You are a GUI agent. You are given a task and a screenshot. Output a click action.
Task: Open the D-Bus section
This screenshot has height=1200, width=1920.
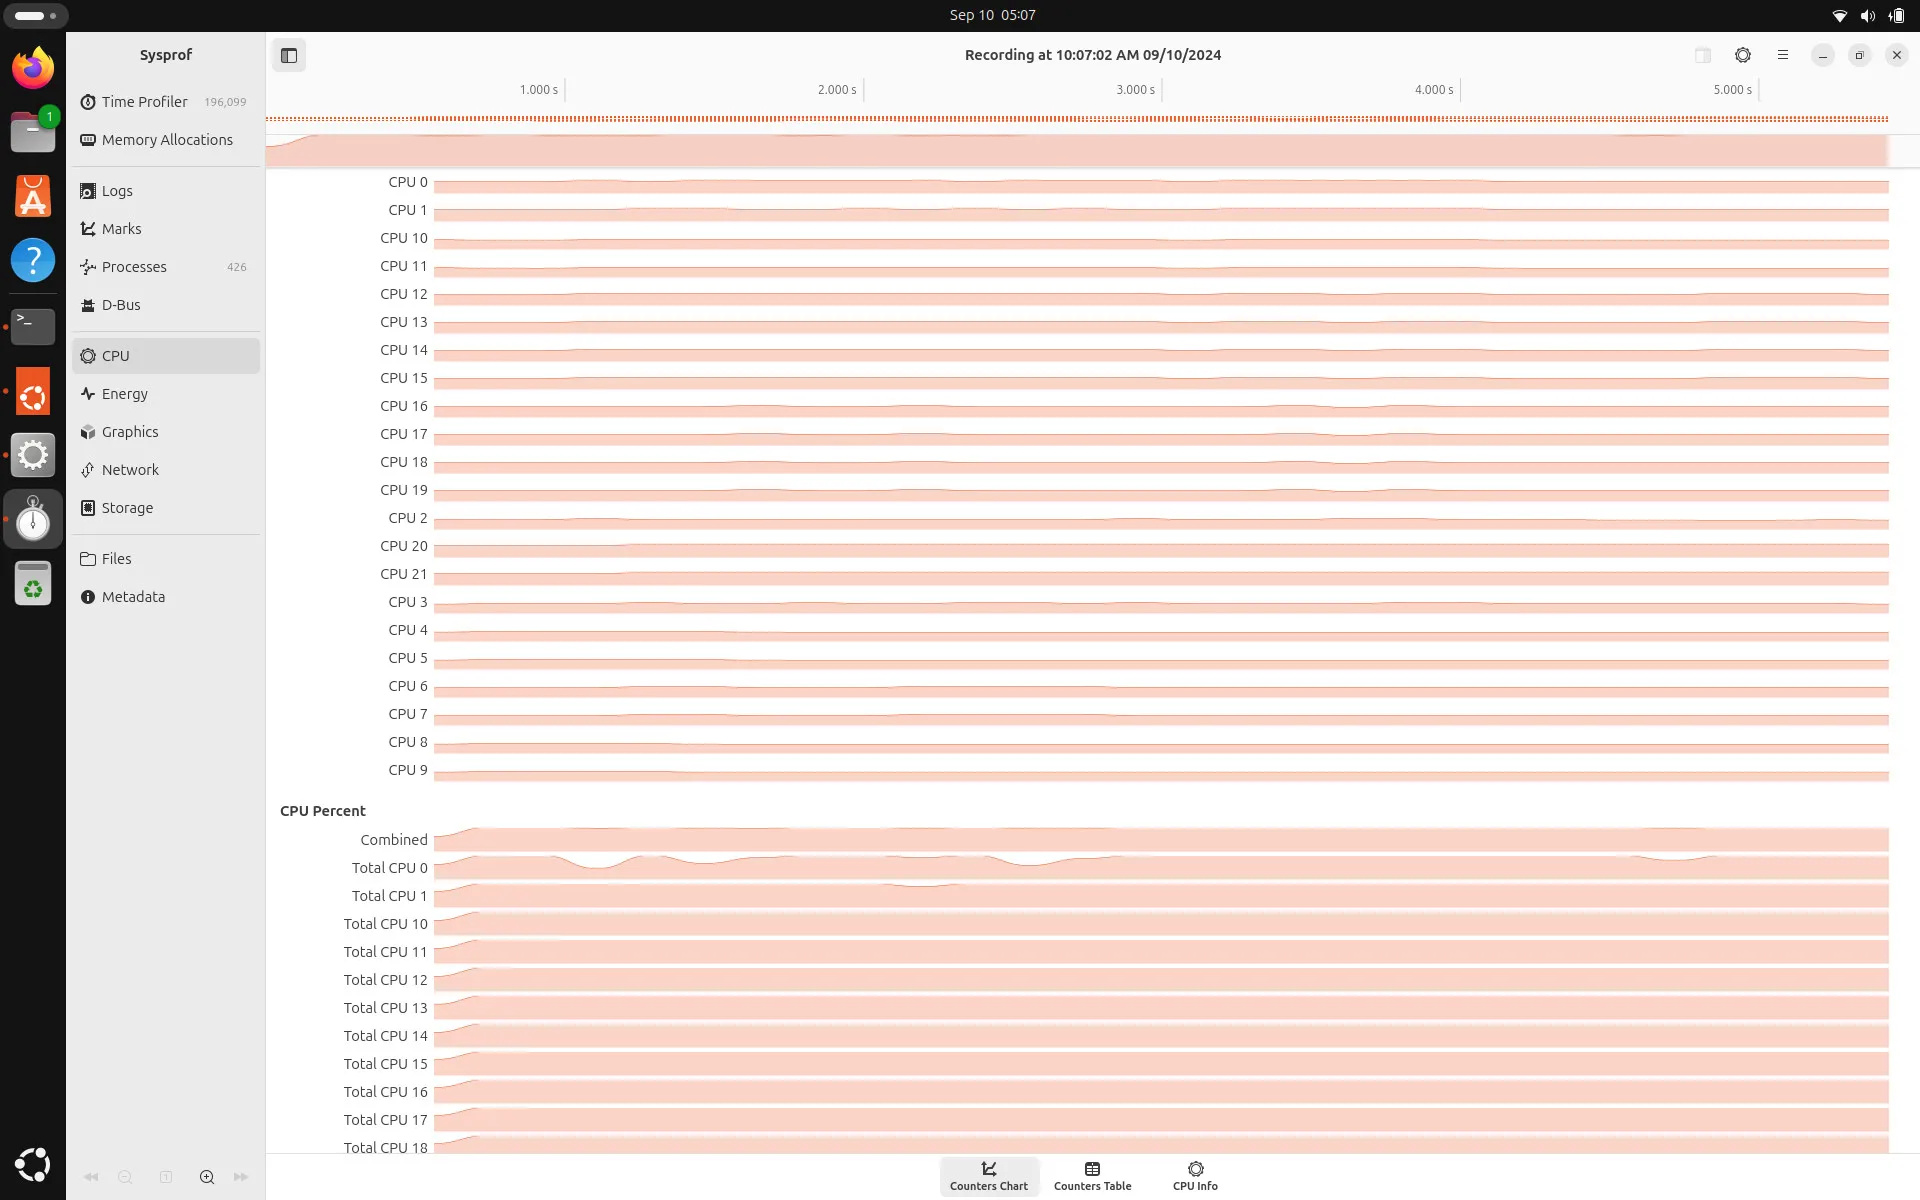(166, 305)
